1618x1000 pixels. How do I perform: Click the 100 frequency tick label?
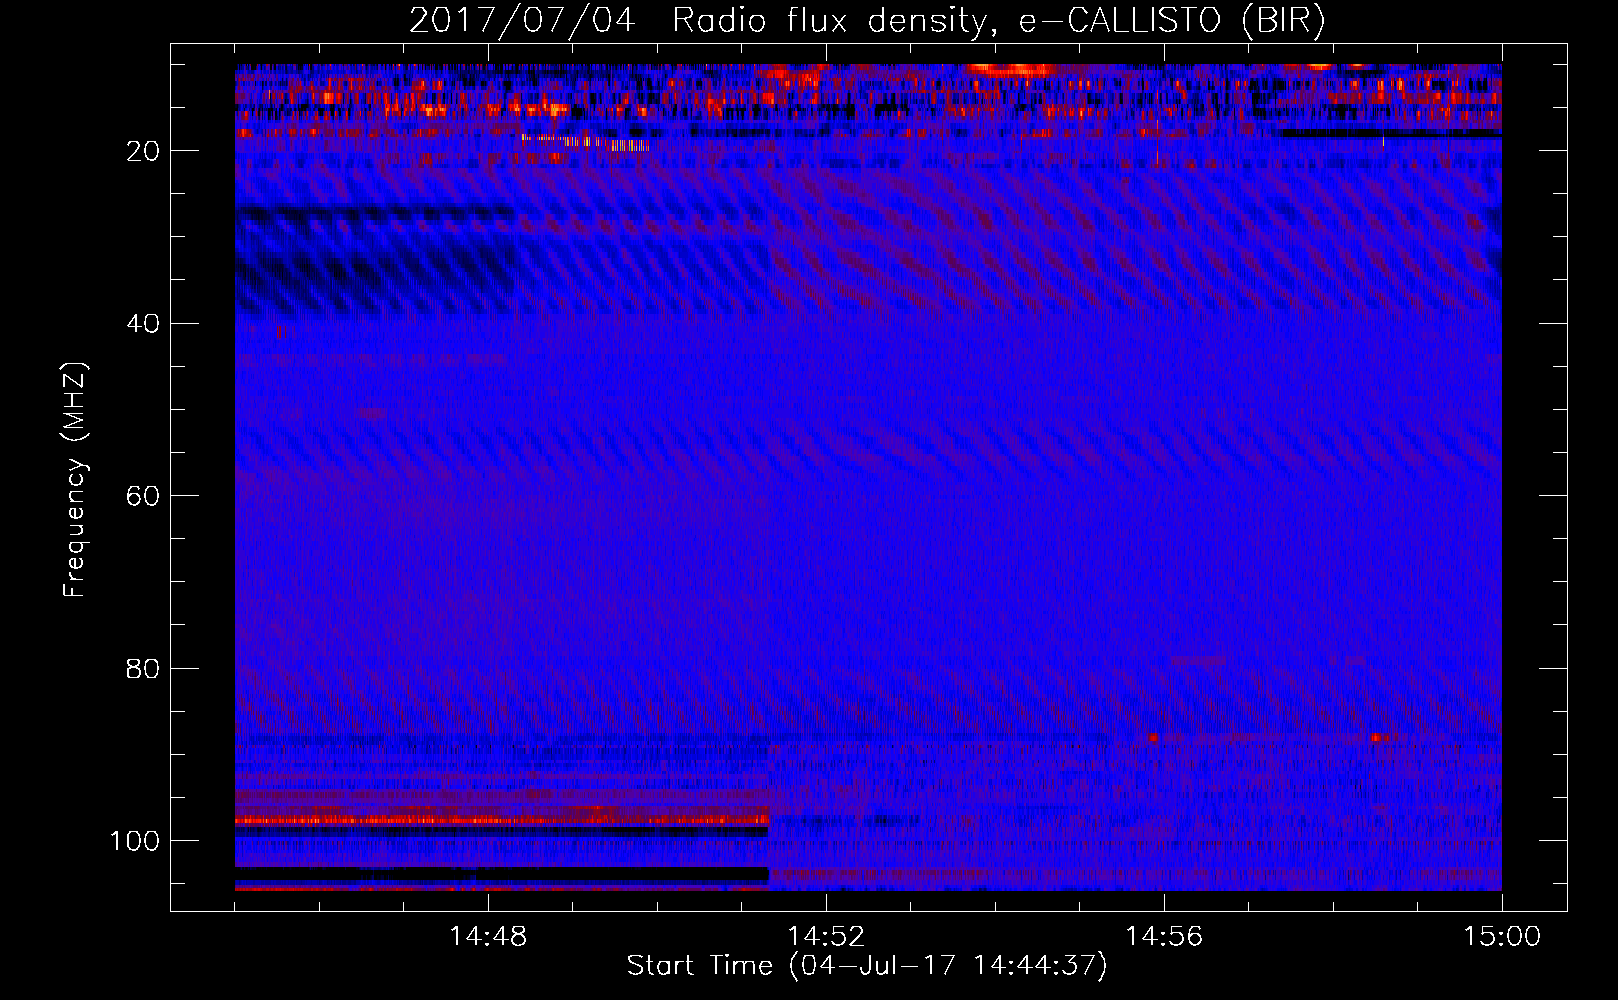tap(135, 841)
